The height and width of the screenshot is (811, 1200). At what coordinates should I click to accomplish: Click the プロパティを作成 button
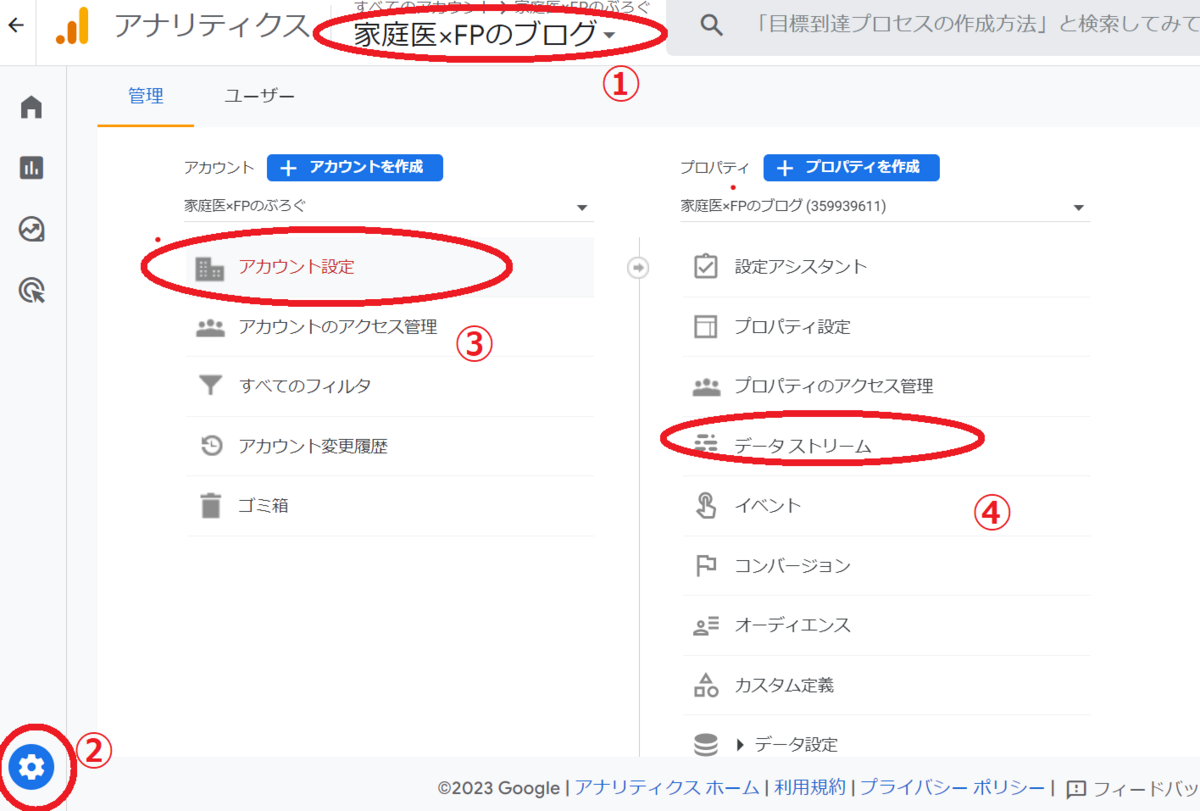851,167
